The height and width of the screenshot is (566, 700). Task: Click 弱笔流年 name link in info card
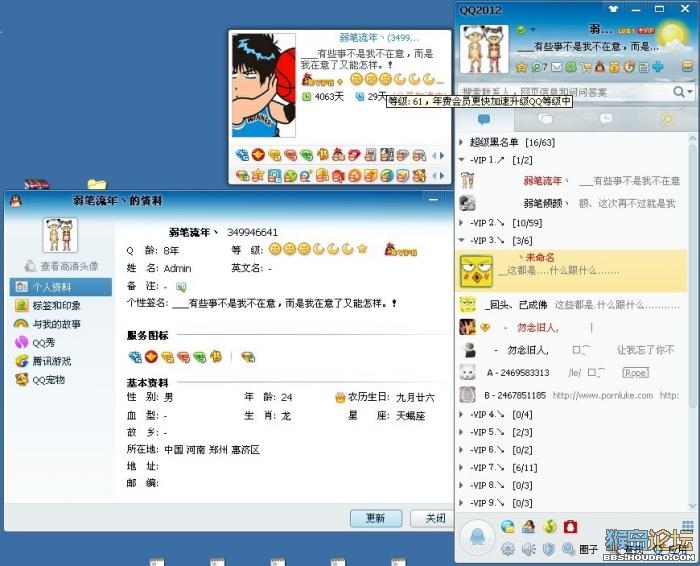(x=379, y=37)
